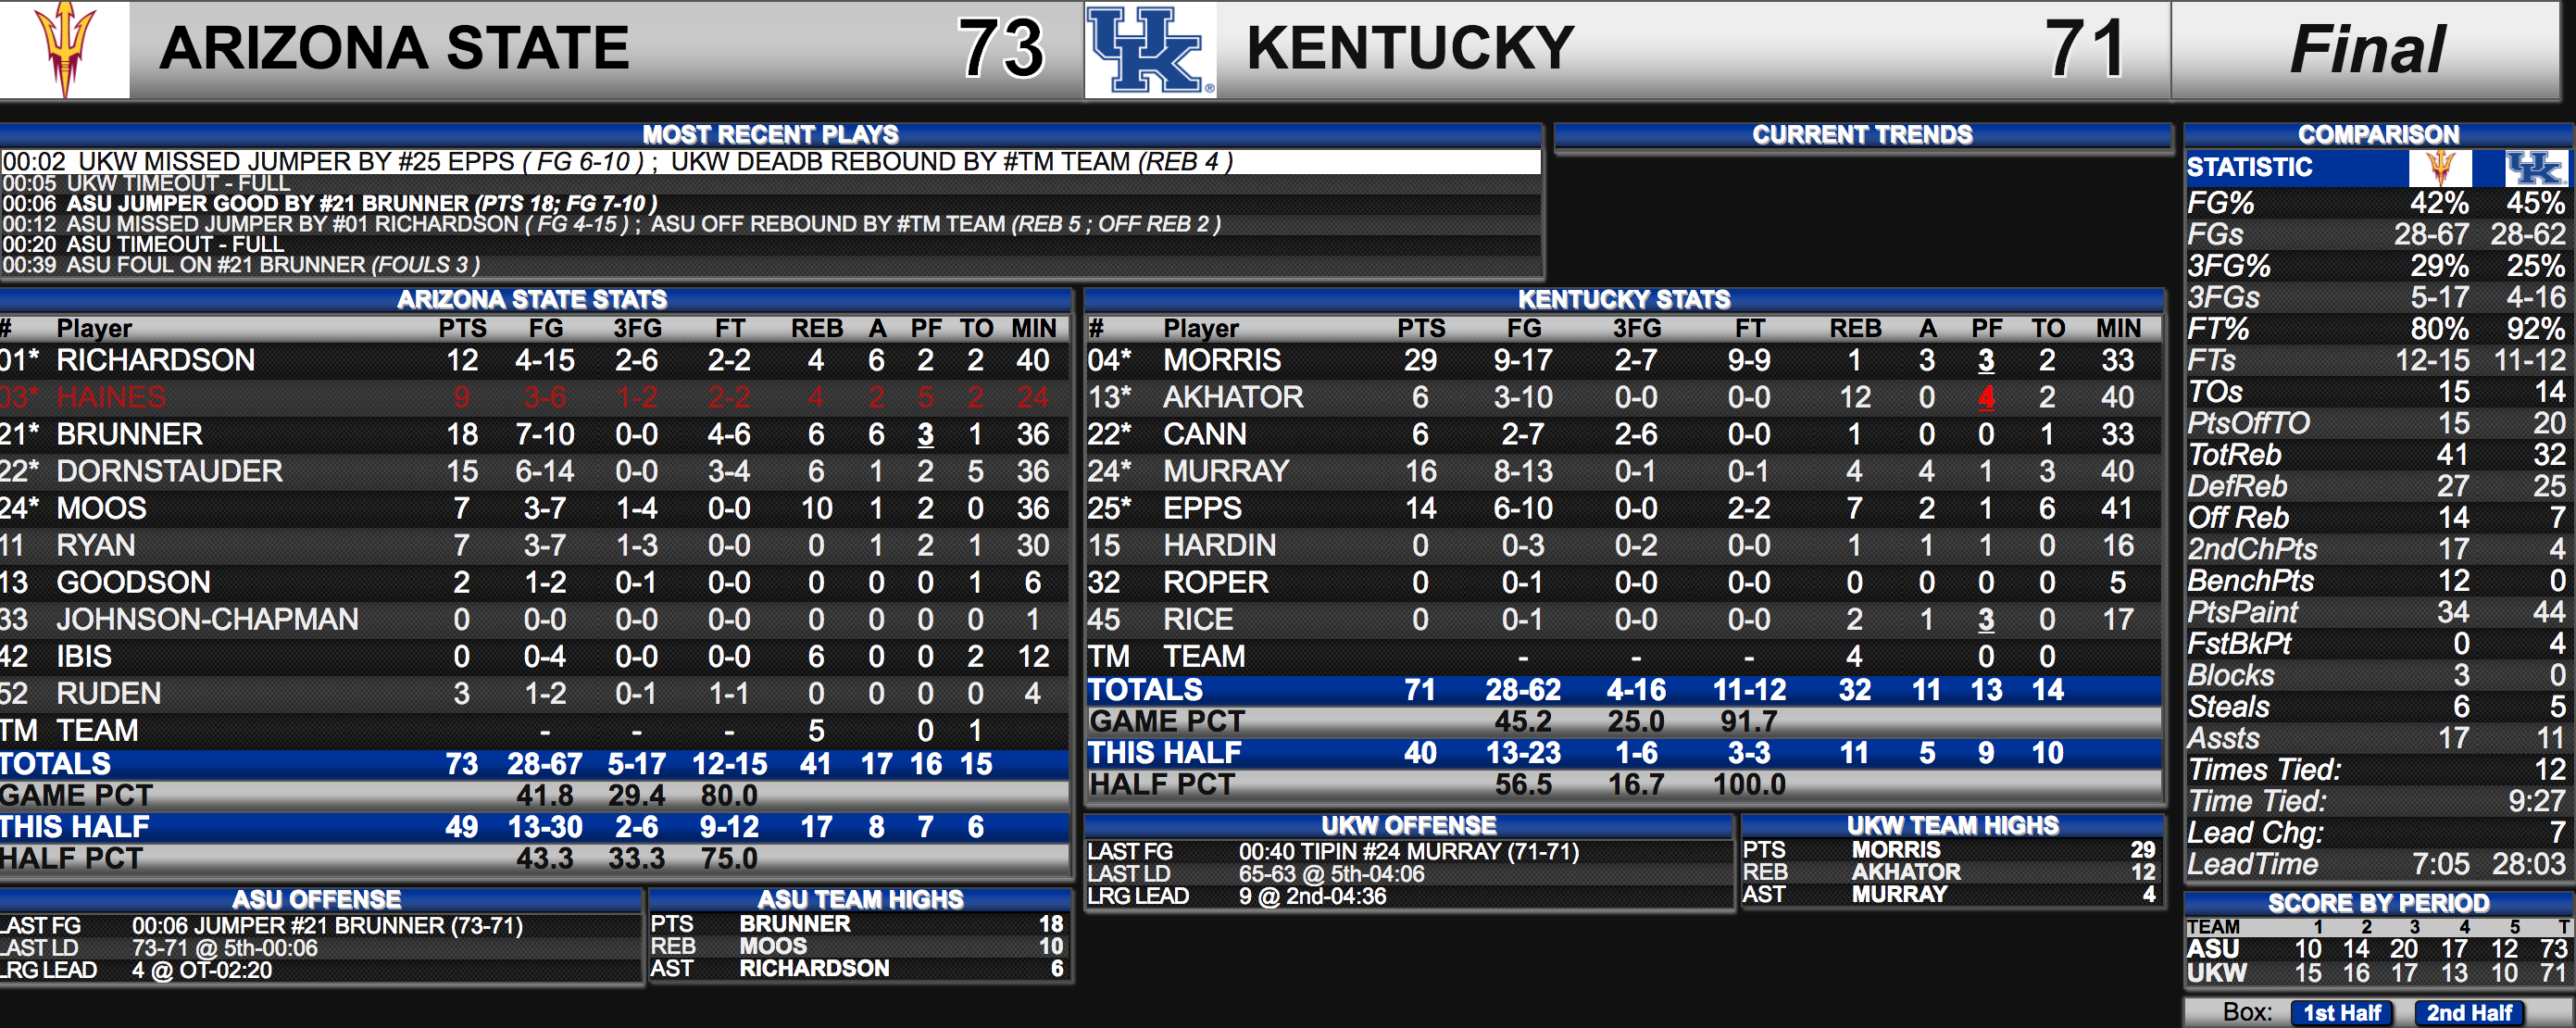Select the UK logo icon in Comparison header
The image size is (2576, 1028).
(x=2535, y=167)
